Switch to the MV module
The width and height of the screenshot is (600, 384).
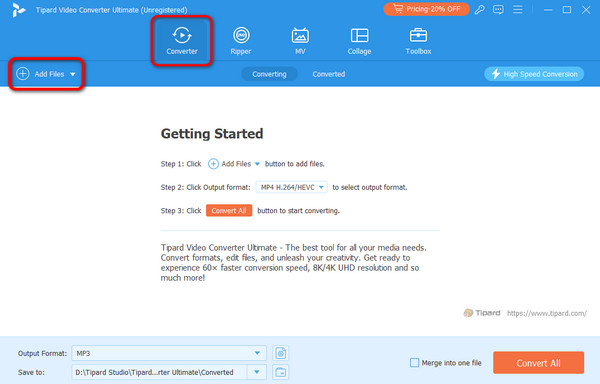tap(300, 41)
